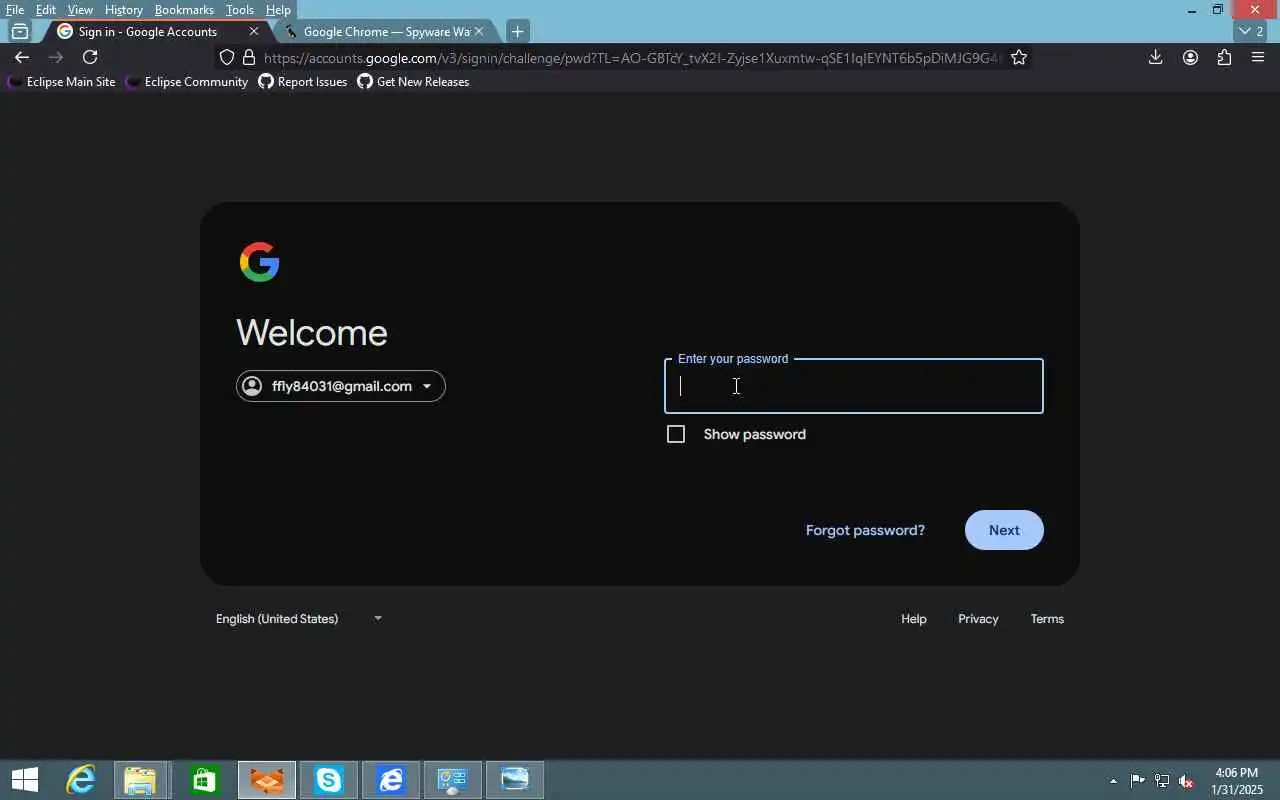The height and width of the screenshot is (800, 1280).
Task: Open Eclipse Main Site bookmark
Action: 61,82
